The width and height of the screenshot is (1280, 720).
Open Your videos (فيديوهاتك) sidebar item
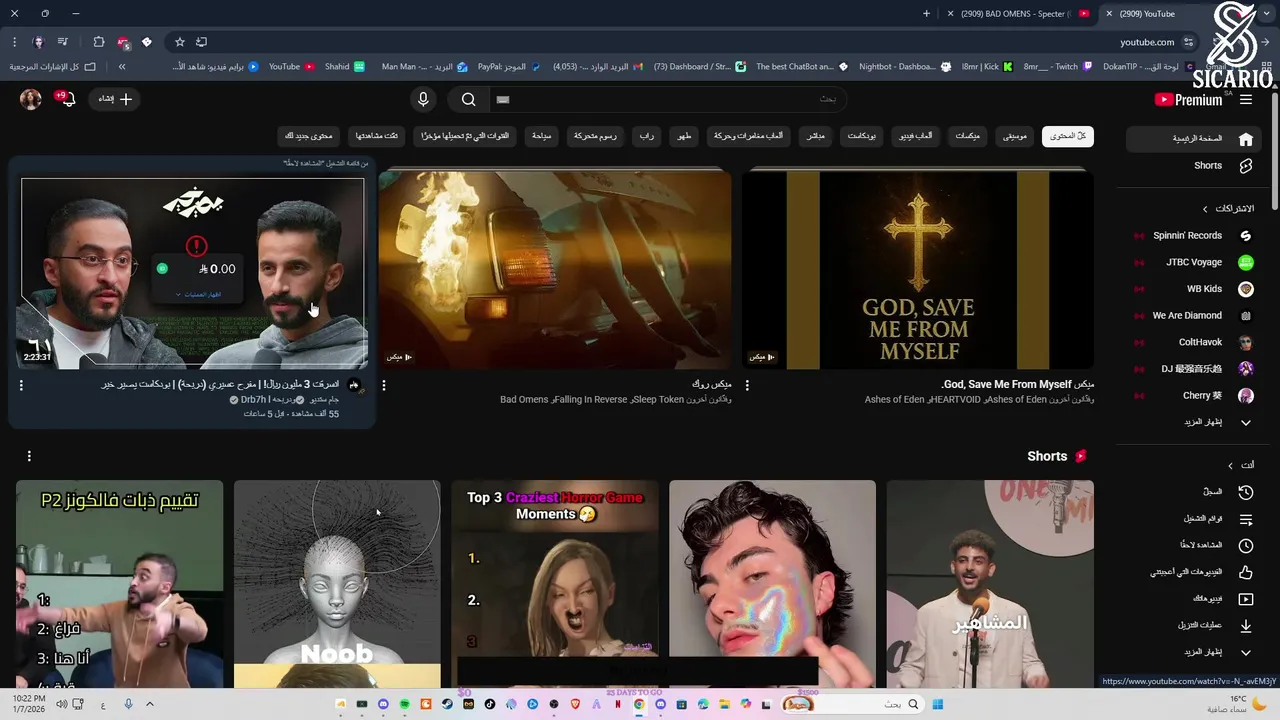pos(1191,599)
